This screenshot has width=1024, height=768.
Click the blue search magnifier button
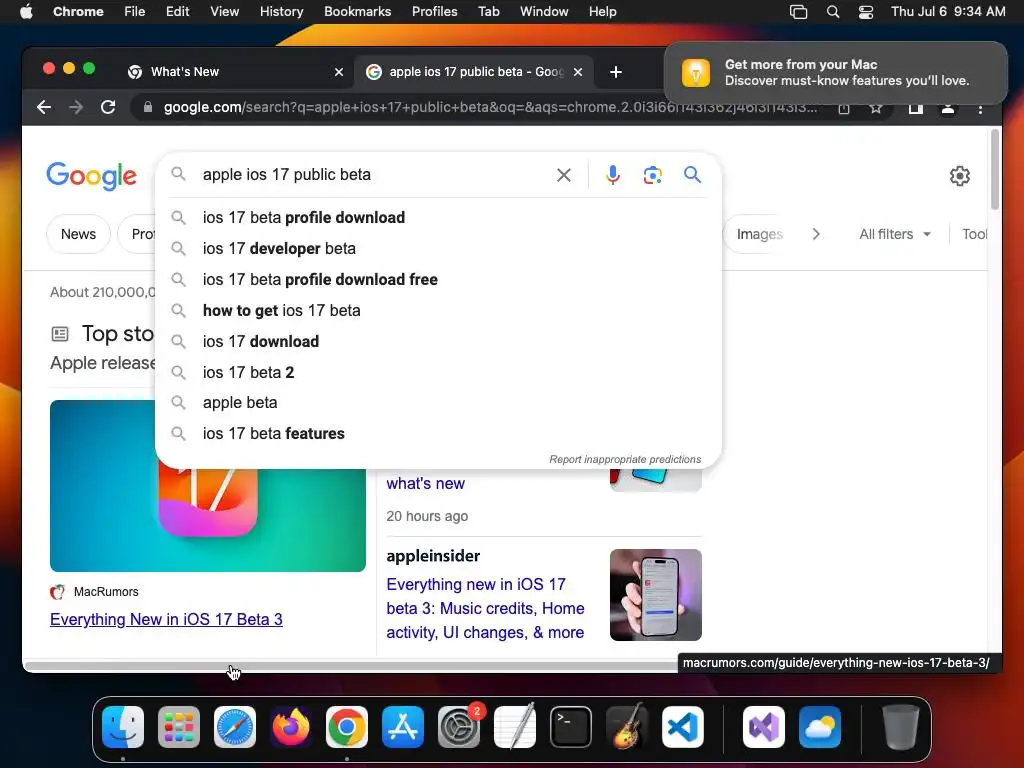point(692,174)
